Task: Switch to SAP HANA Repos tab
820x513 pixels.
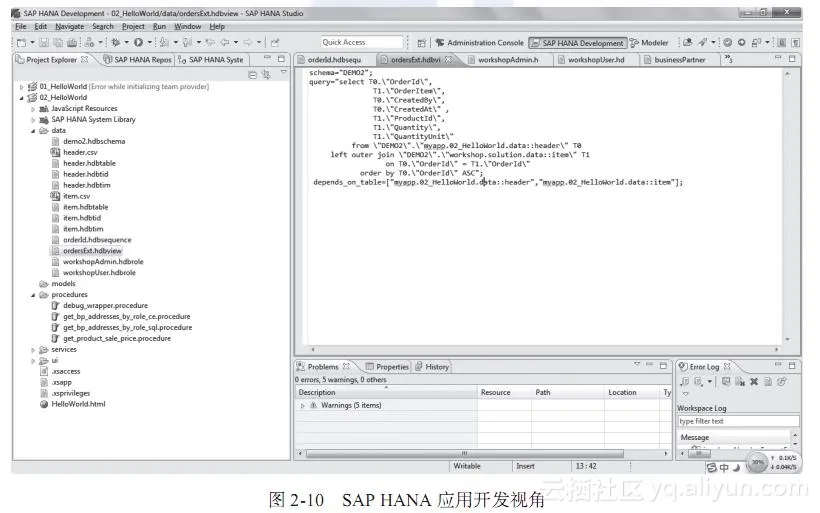Action: [x=138, y=60]
